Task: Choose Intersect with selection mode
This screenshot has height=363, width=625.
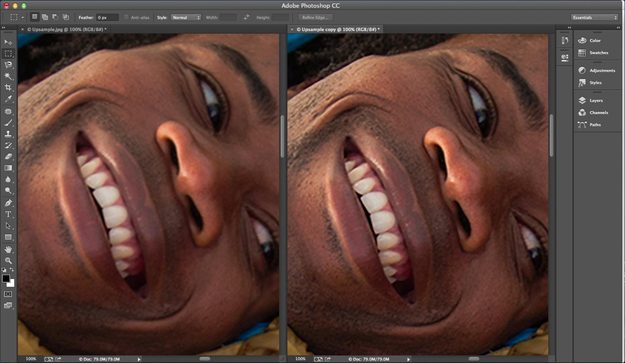Action: pos(65,17)
